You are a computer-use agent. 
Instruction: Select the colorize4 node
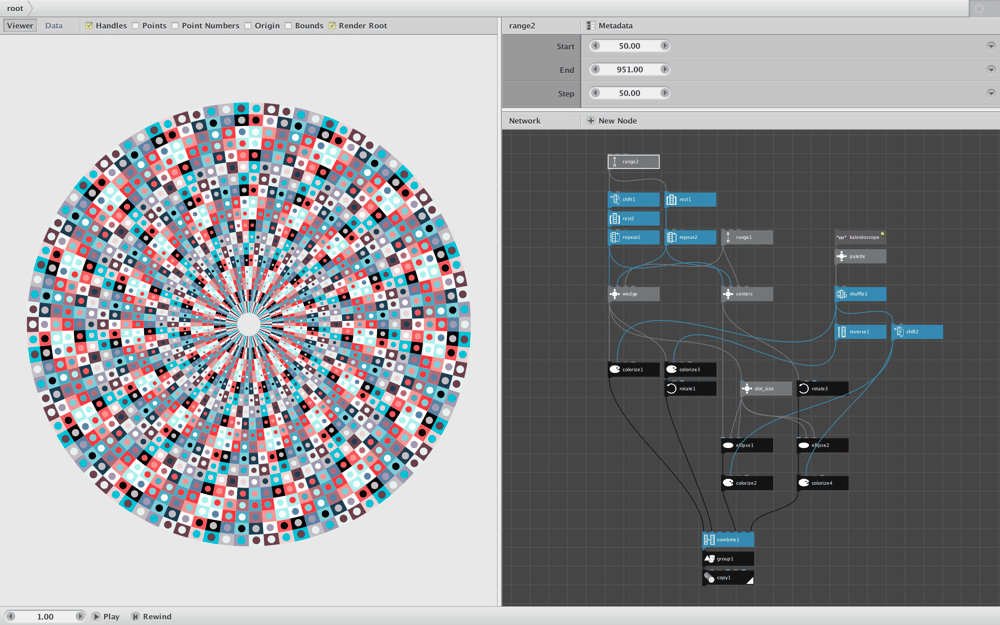(x=823, y=483)
